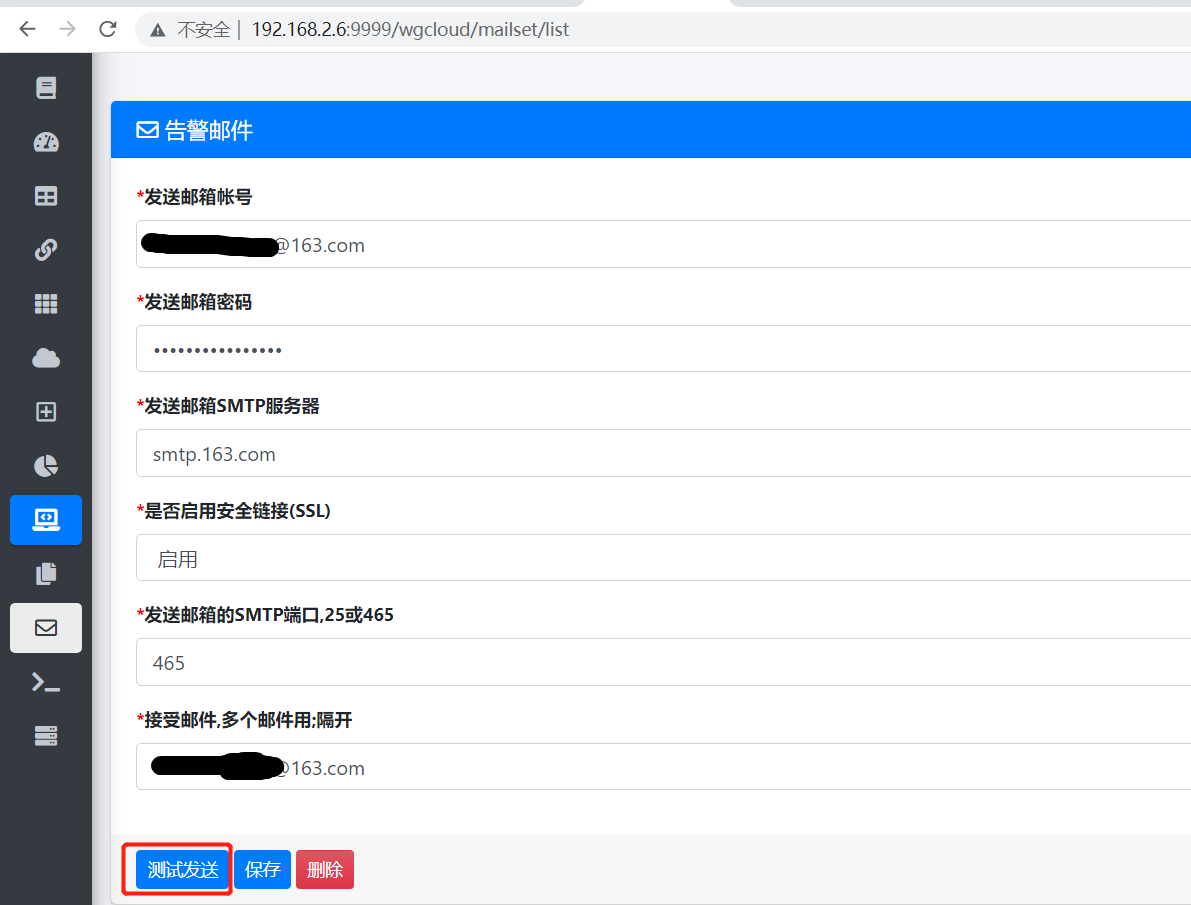
Task: Click the copy pages icon in sidebar
Action: tap(46, 573)
